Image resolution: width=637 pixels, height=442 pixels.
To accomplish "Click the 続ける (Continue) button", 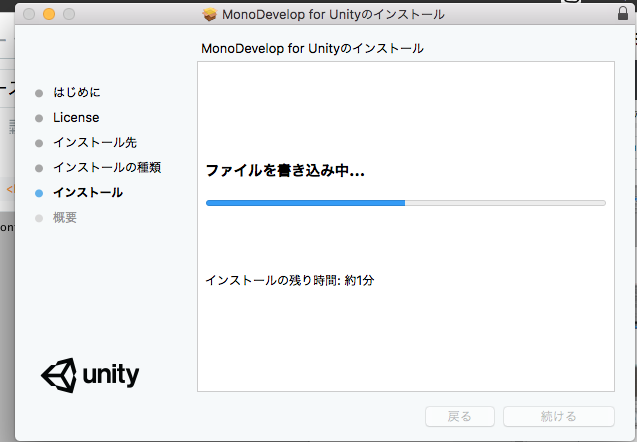I will pyautogui.click(x=559, y=416).
